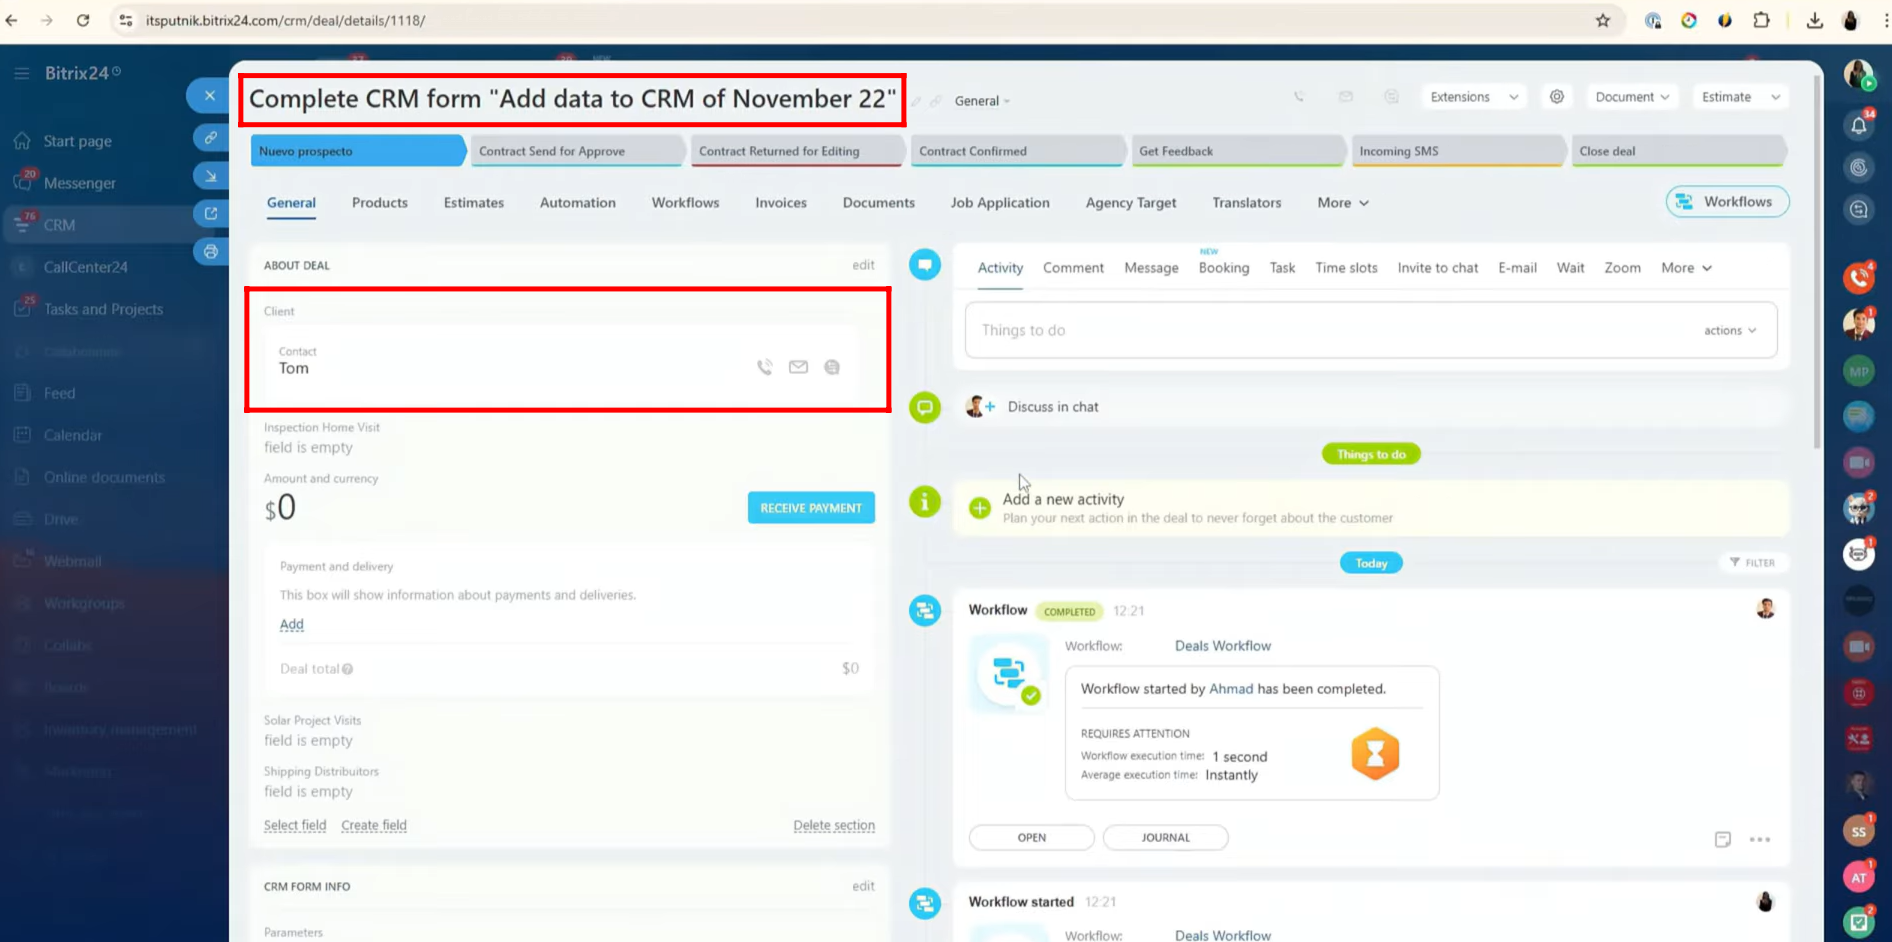
Task: Click the Create field link
Action: pos(374,825)
